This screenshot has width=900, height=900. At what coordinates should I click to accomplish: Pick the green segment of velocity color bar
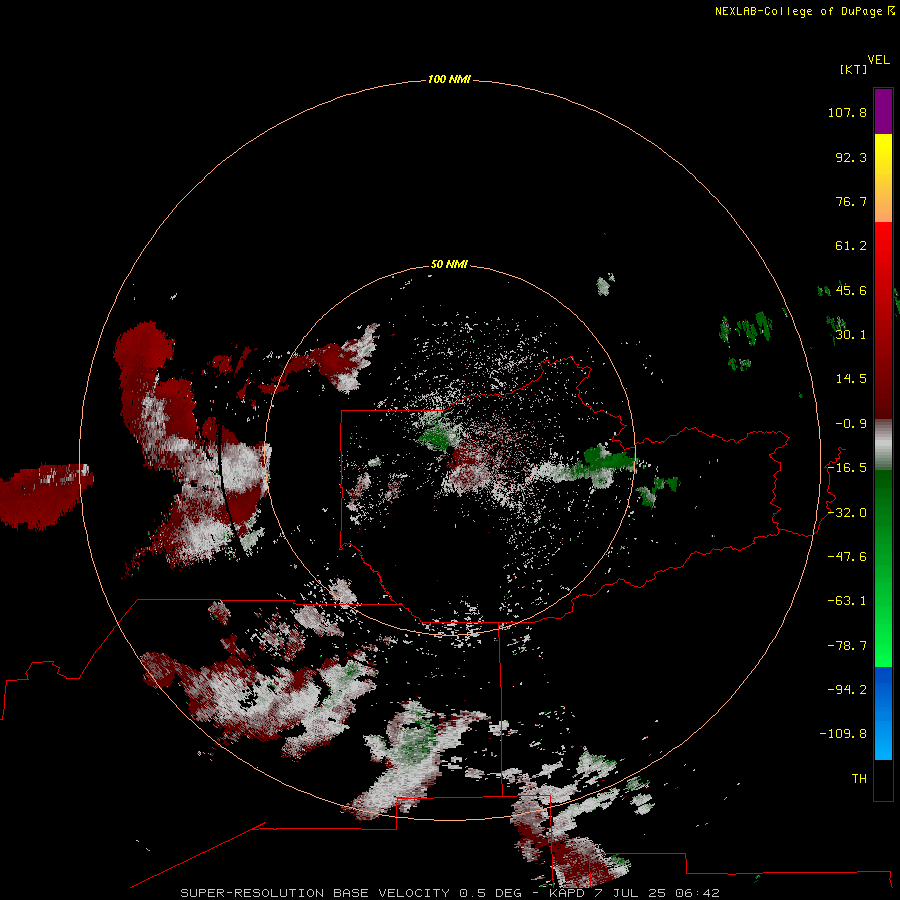883,568
